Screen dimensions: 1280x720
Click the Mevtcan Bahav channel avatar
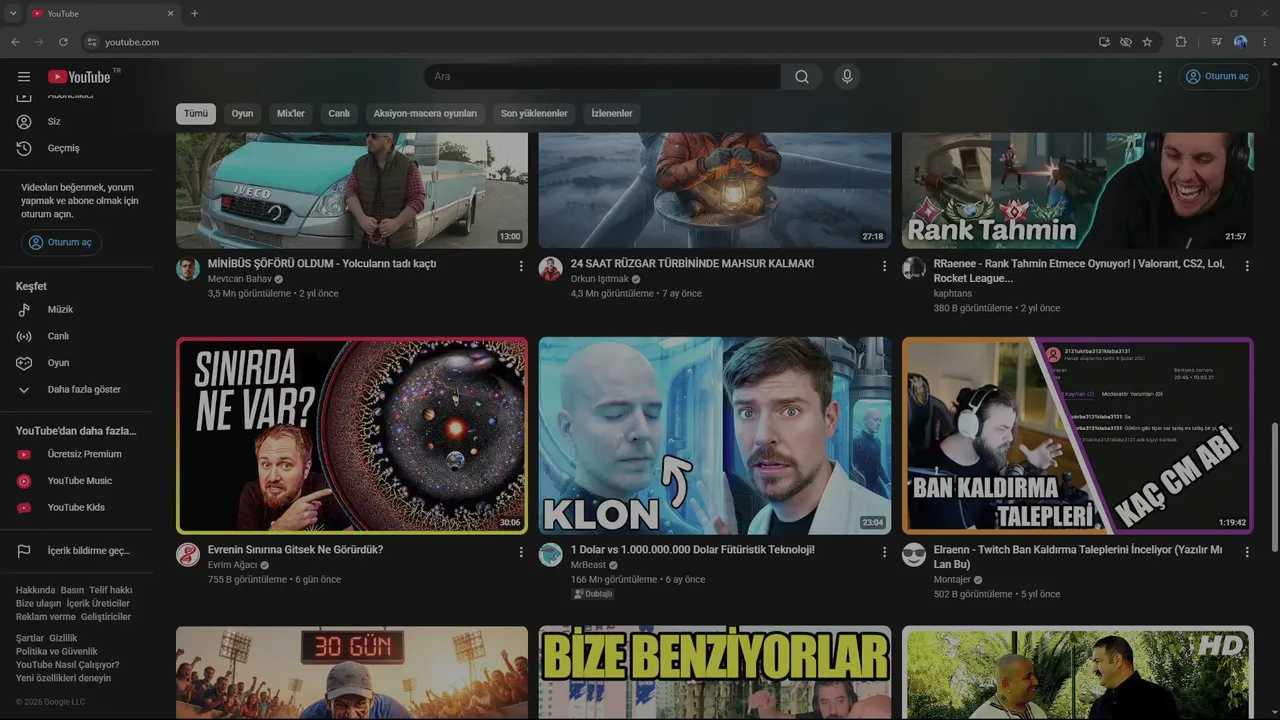click(188, 269)
